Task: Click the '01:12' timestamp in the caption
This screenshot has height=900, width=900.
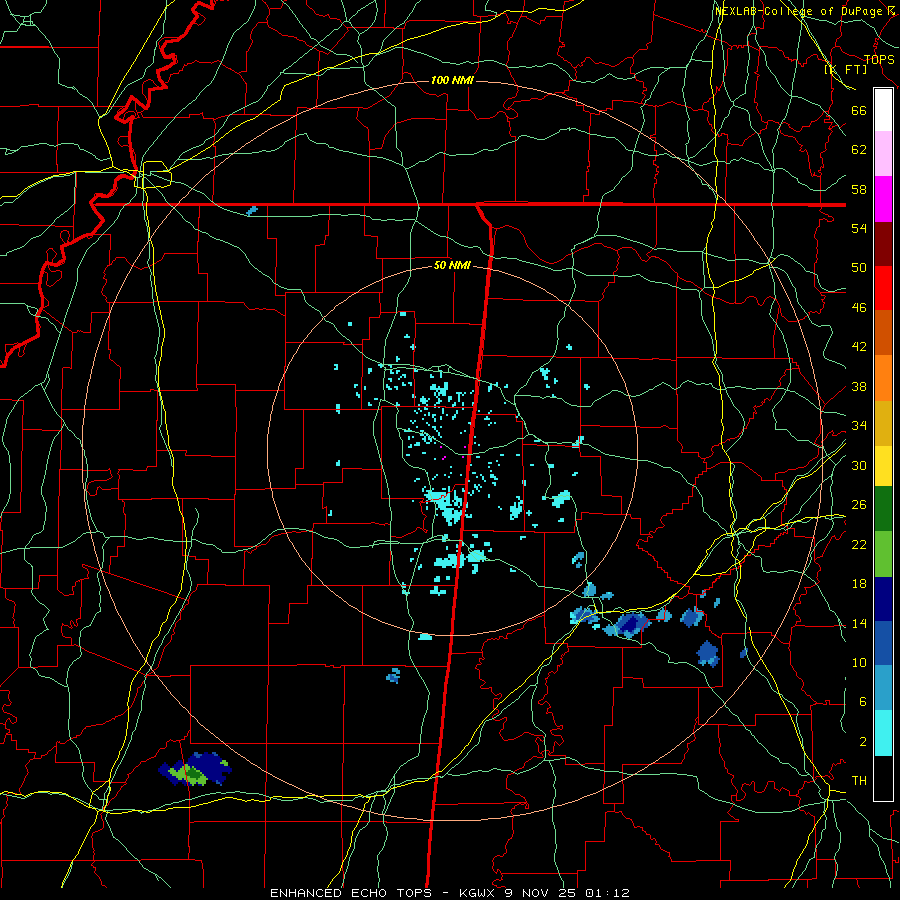Action: [x=608, y=893]
